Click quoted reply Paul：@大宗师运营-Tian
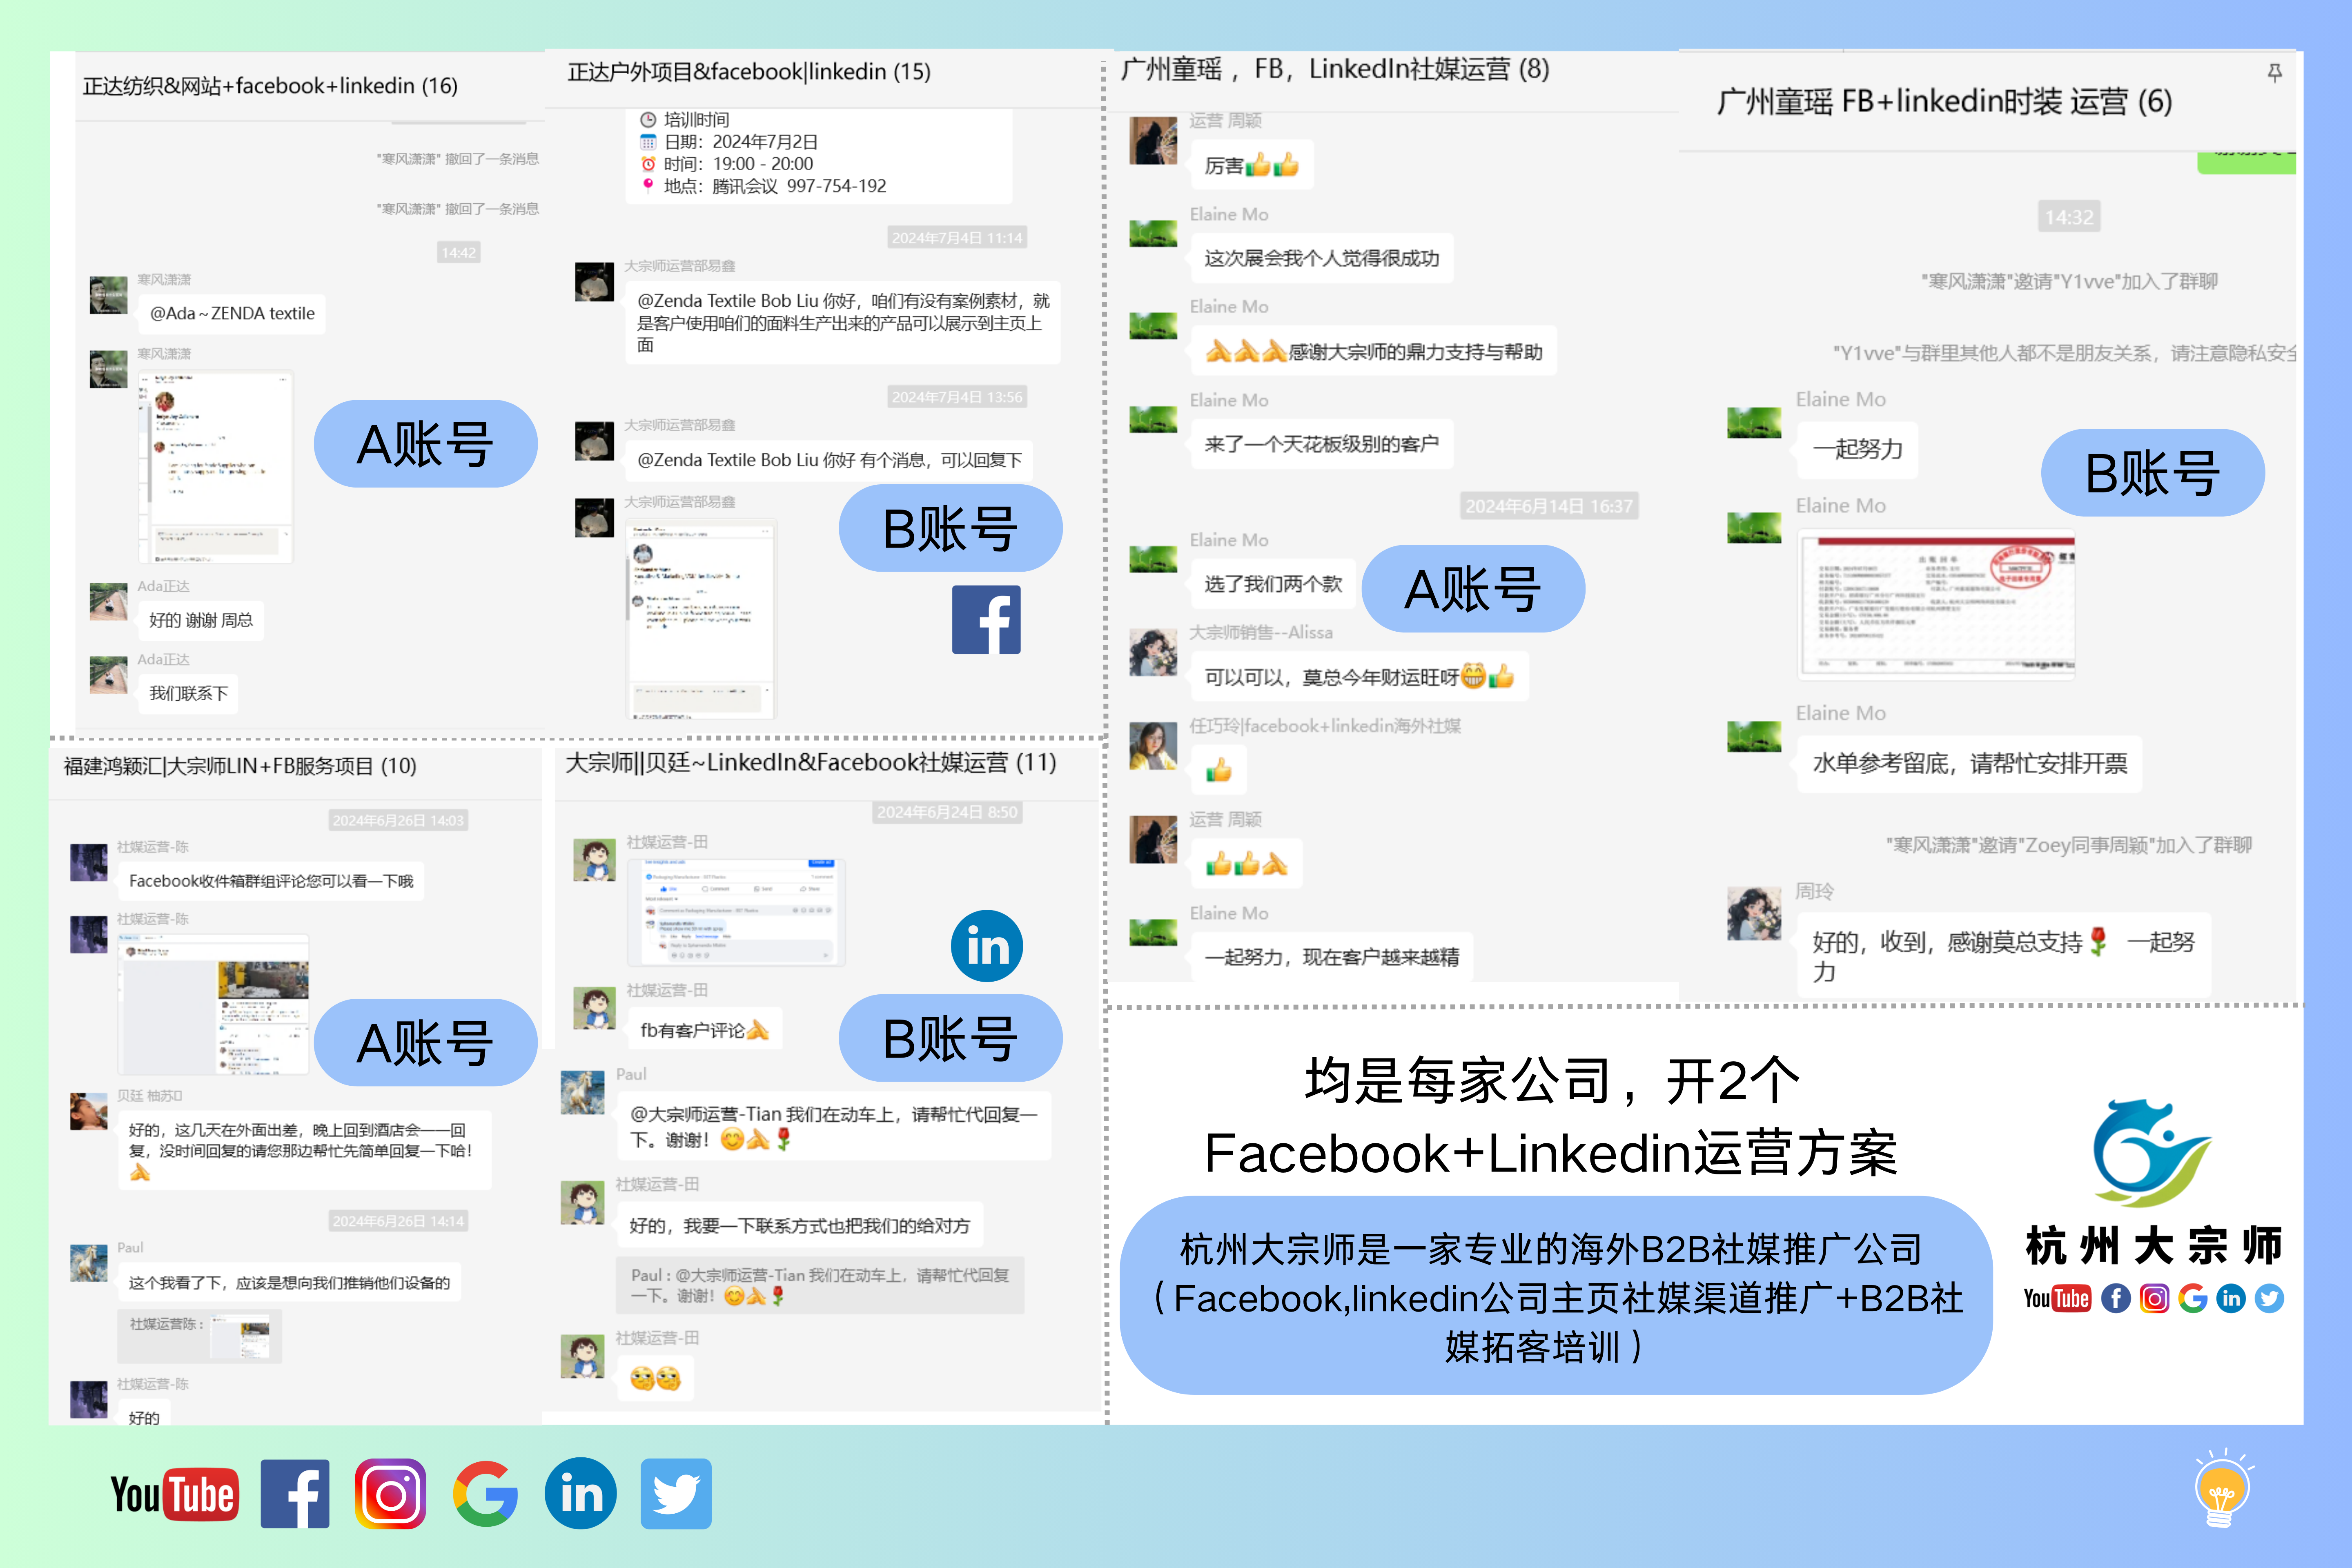Screen dimensions: 2352x1568 click(820, 1285)
